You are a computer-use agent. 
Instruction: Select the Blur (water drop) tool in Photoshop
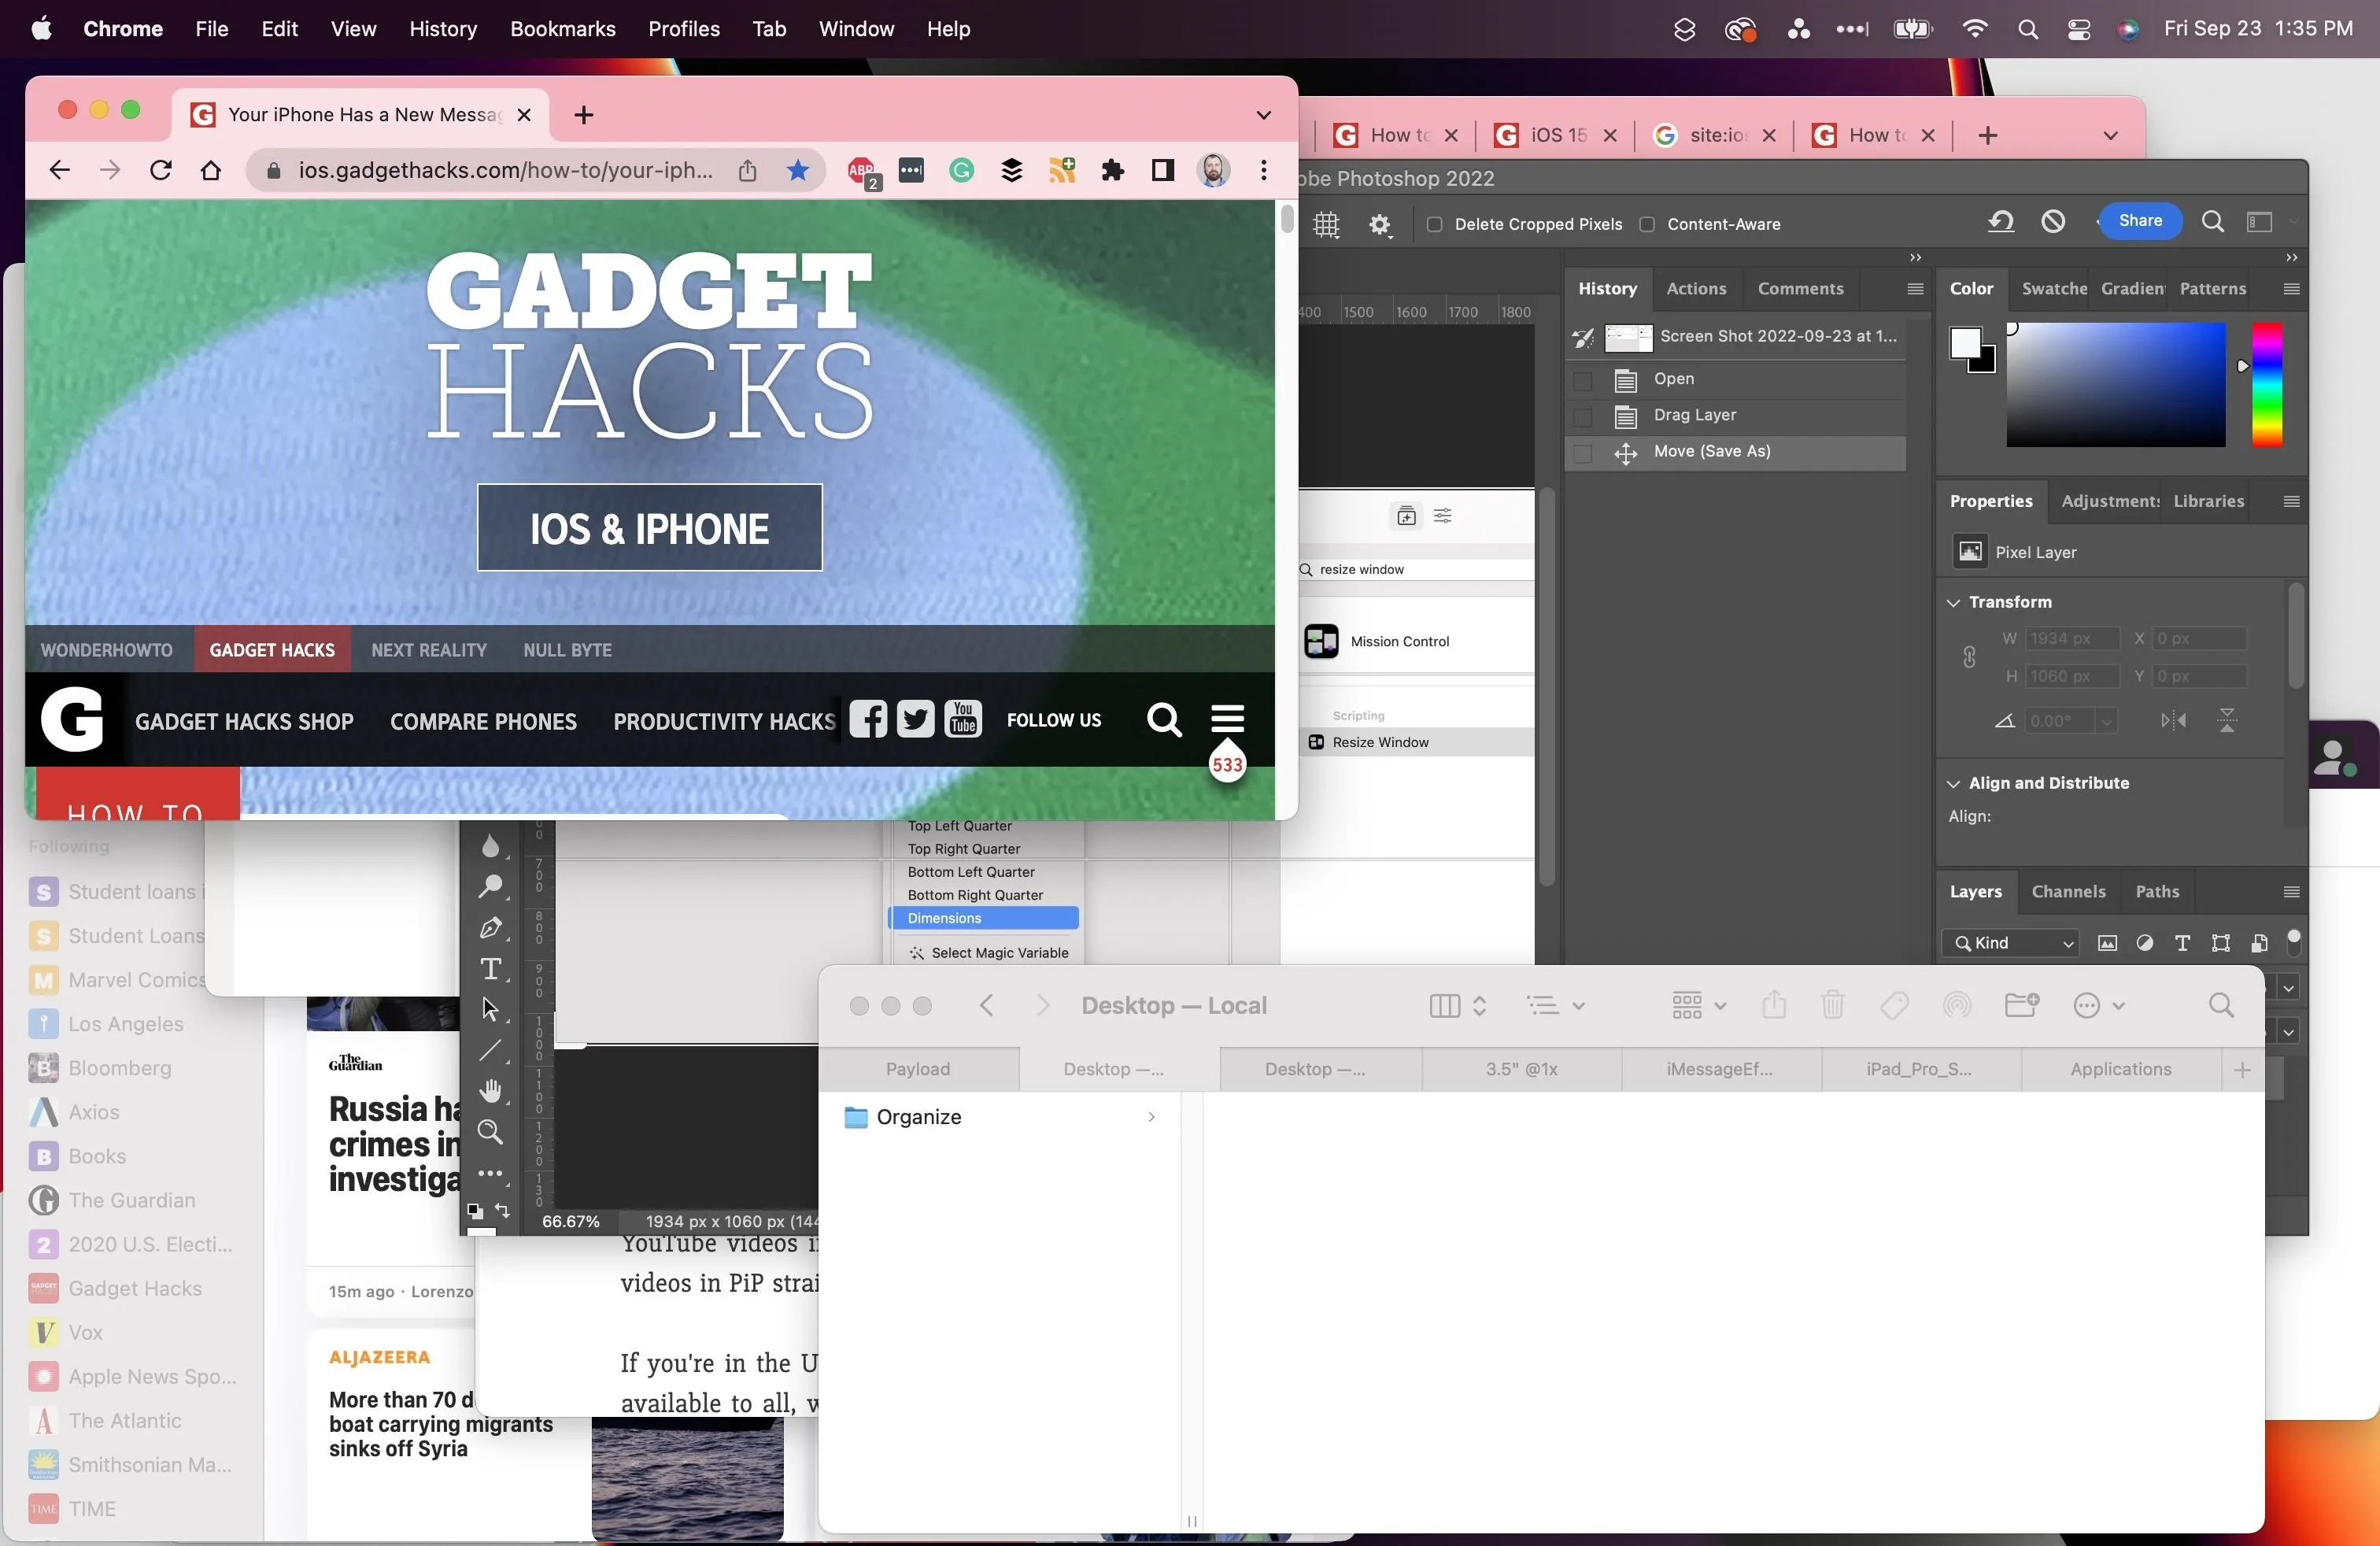490,846
